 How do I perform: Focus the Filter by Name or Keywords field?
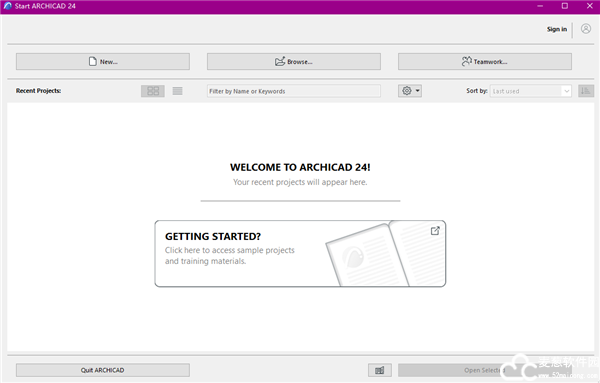pos(293,91)
